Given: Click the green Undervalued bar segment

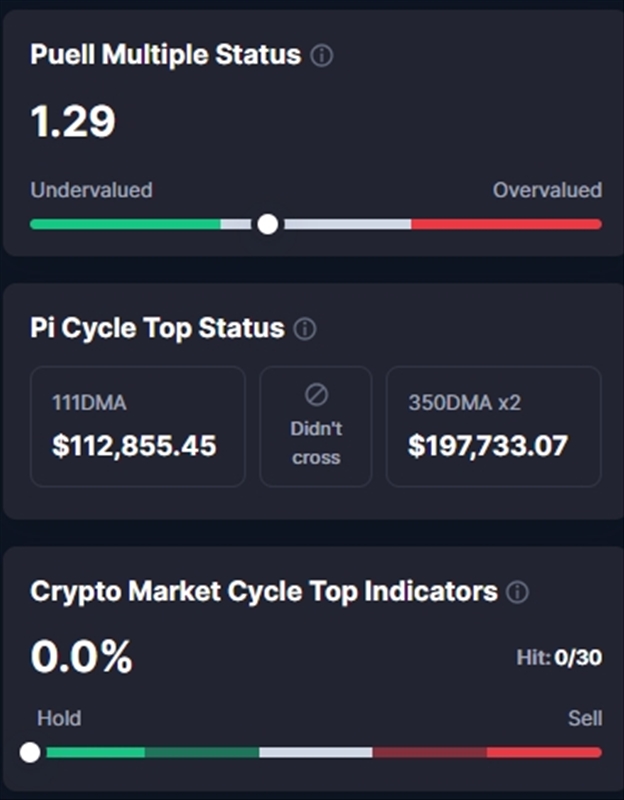Looking at the screenshot, I should click(125, 224).
